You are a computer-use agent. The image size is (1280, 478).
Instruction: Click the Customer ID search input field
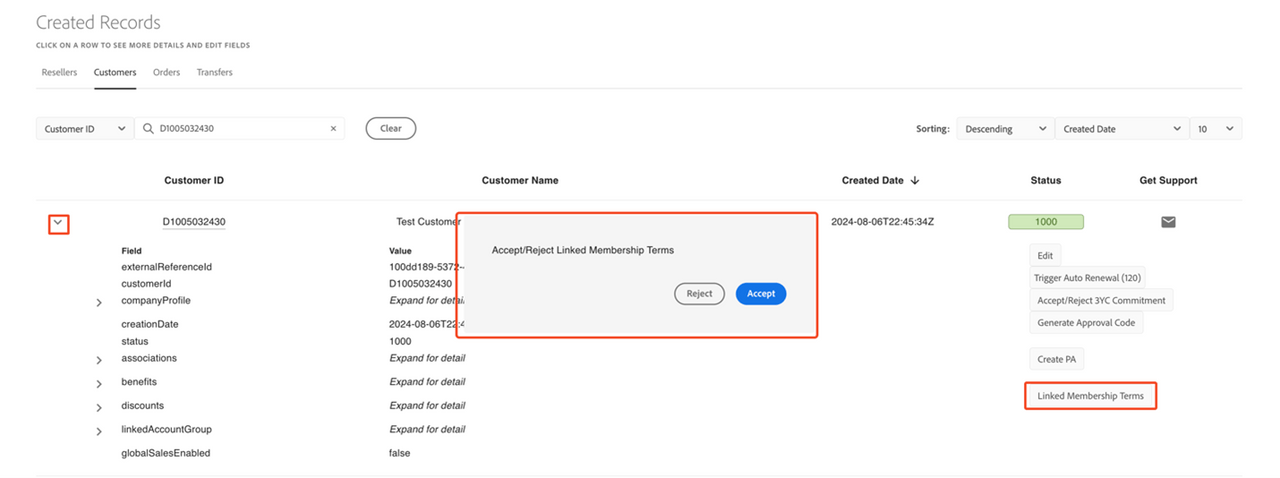[240, 129]
